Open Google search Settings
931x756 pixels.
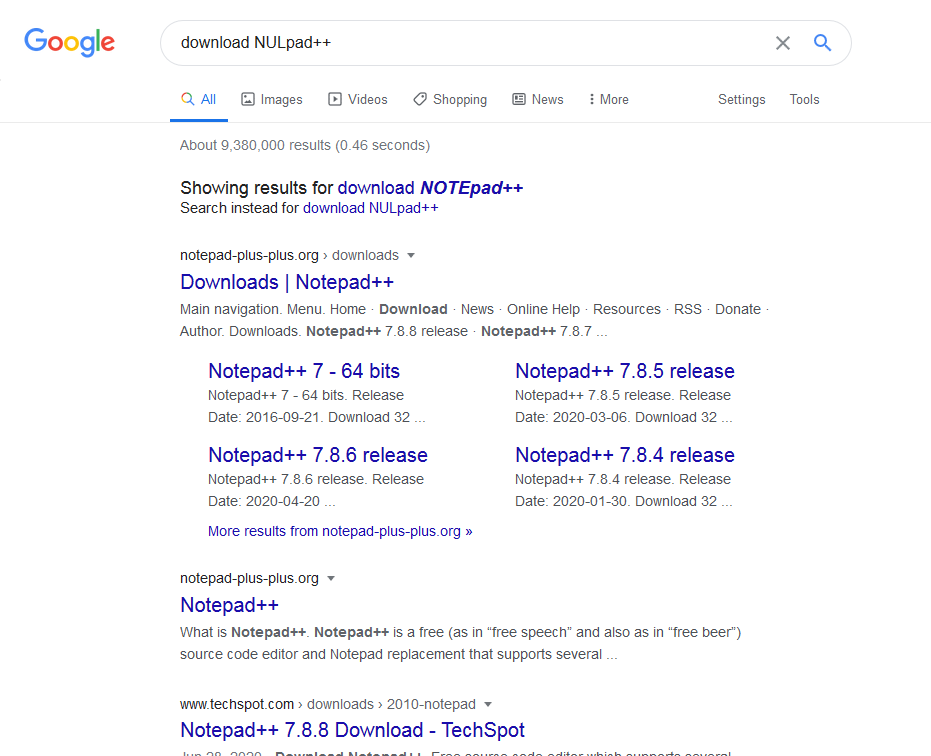tap(741, 99)
